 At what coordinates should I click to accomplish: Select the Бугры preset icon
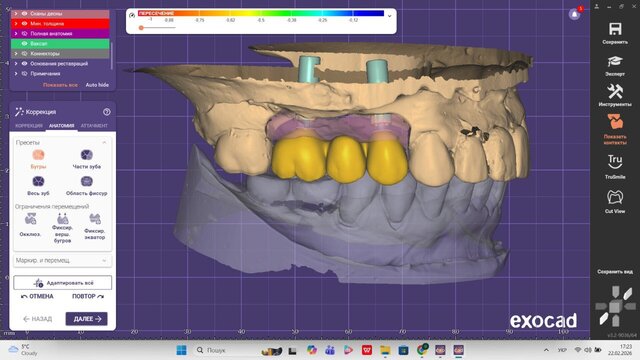point(38,155)
